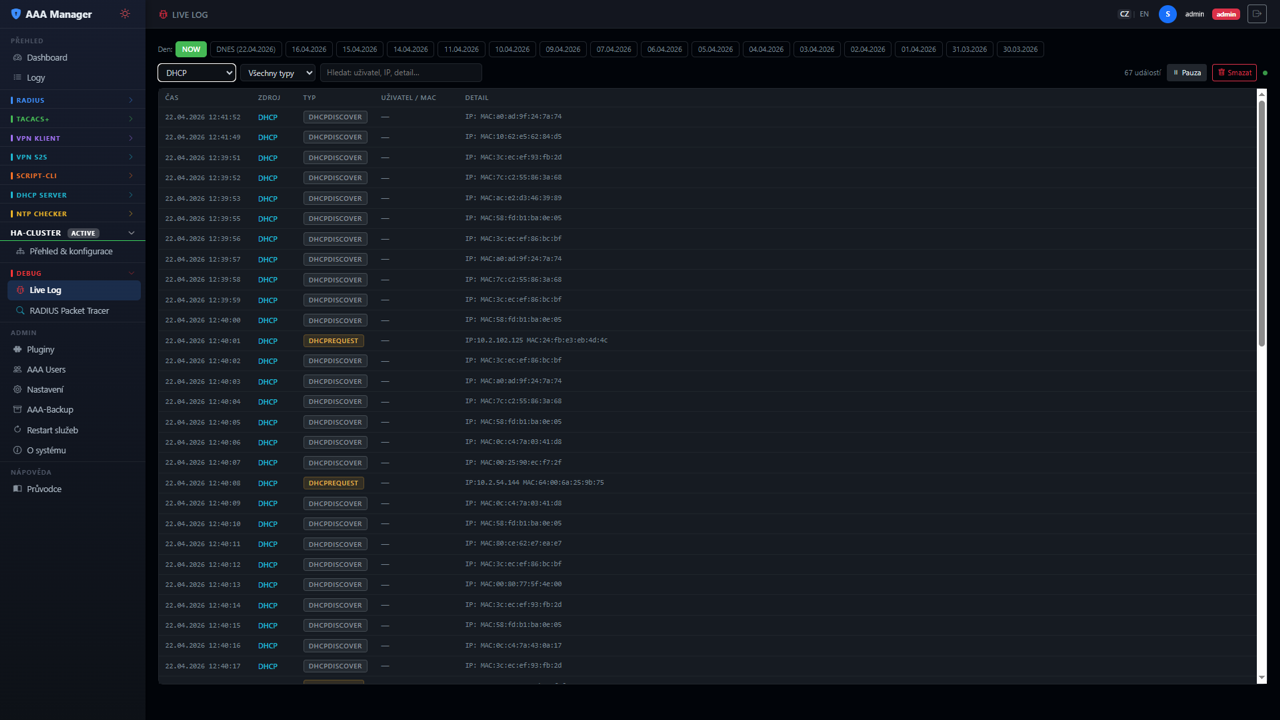Screen dimensions: 1280x720
Task: Select the 16.04.2026 date tab
Action: pyautogui.click(x=309, y=49)
